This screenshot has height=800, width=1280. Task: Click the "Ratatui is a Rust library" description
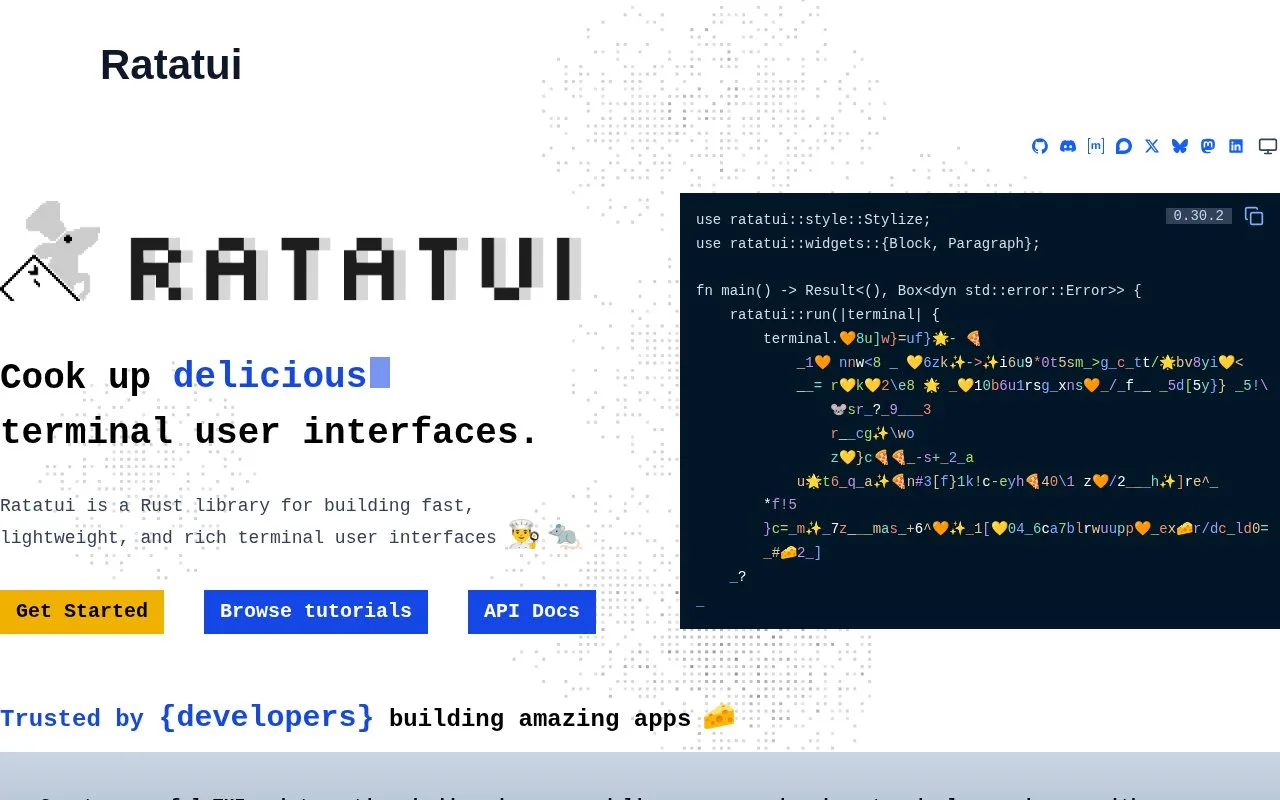[291, 522]
